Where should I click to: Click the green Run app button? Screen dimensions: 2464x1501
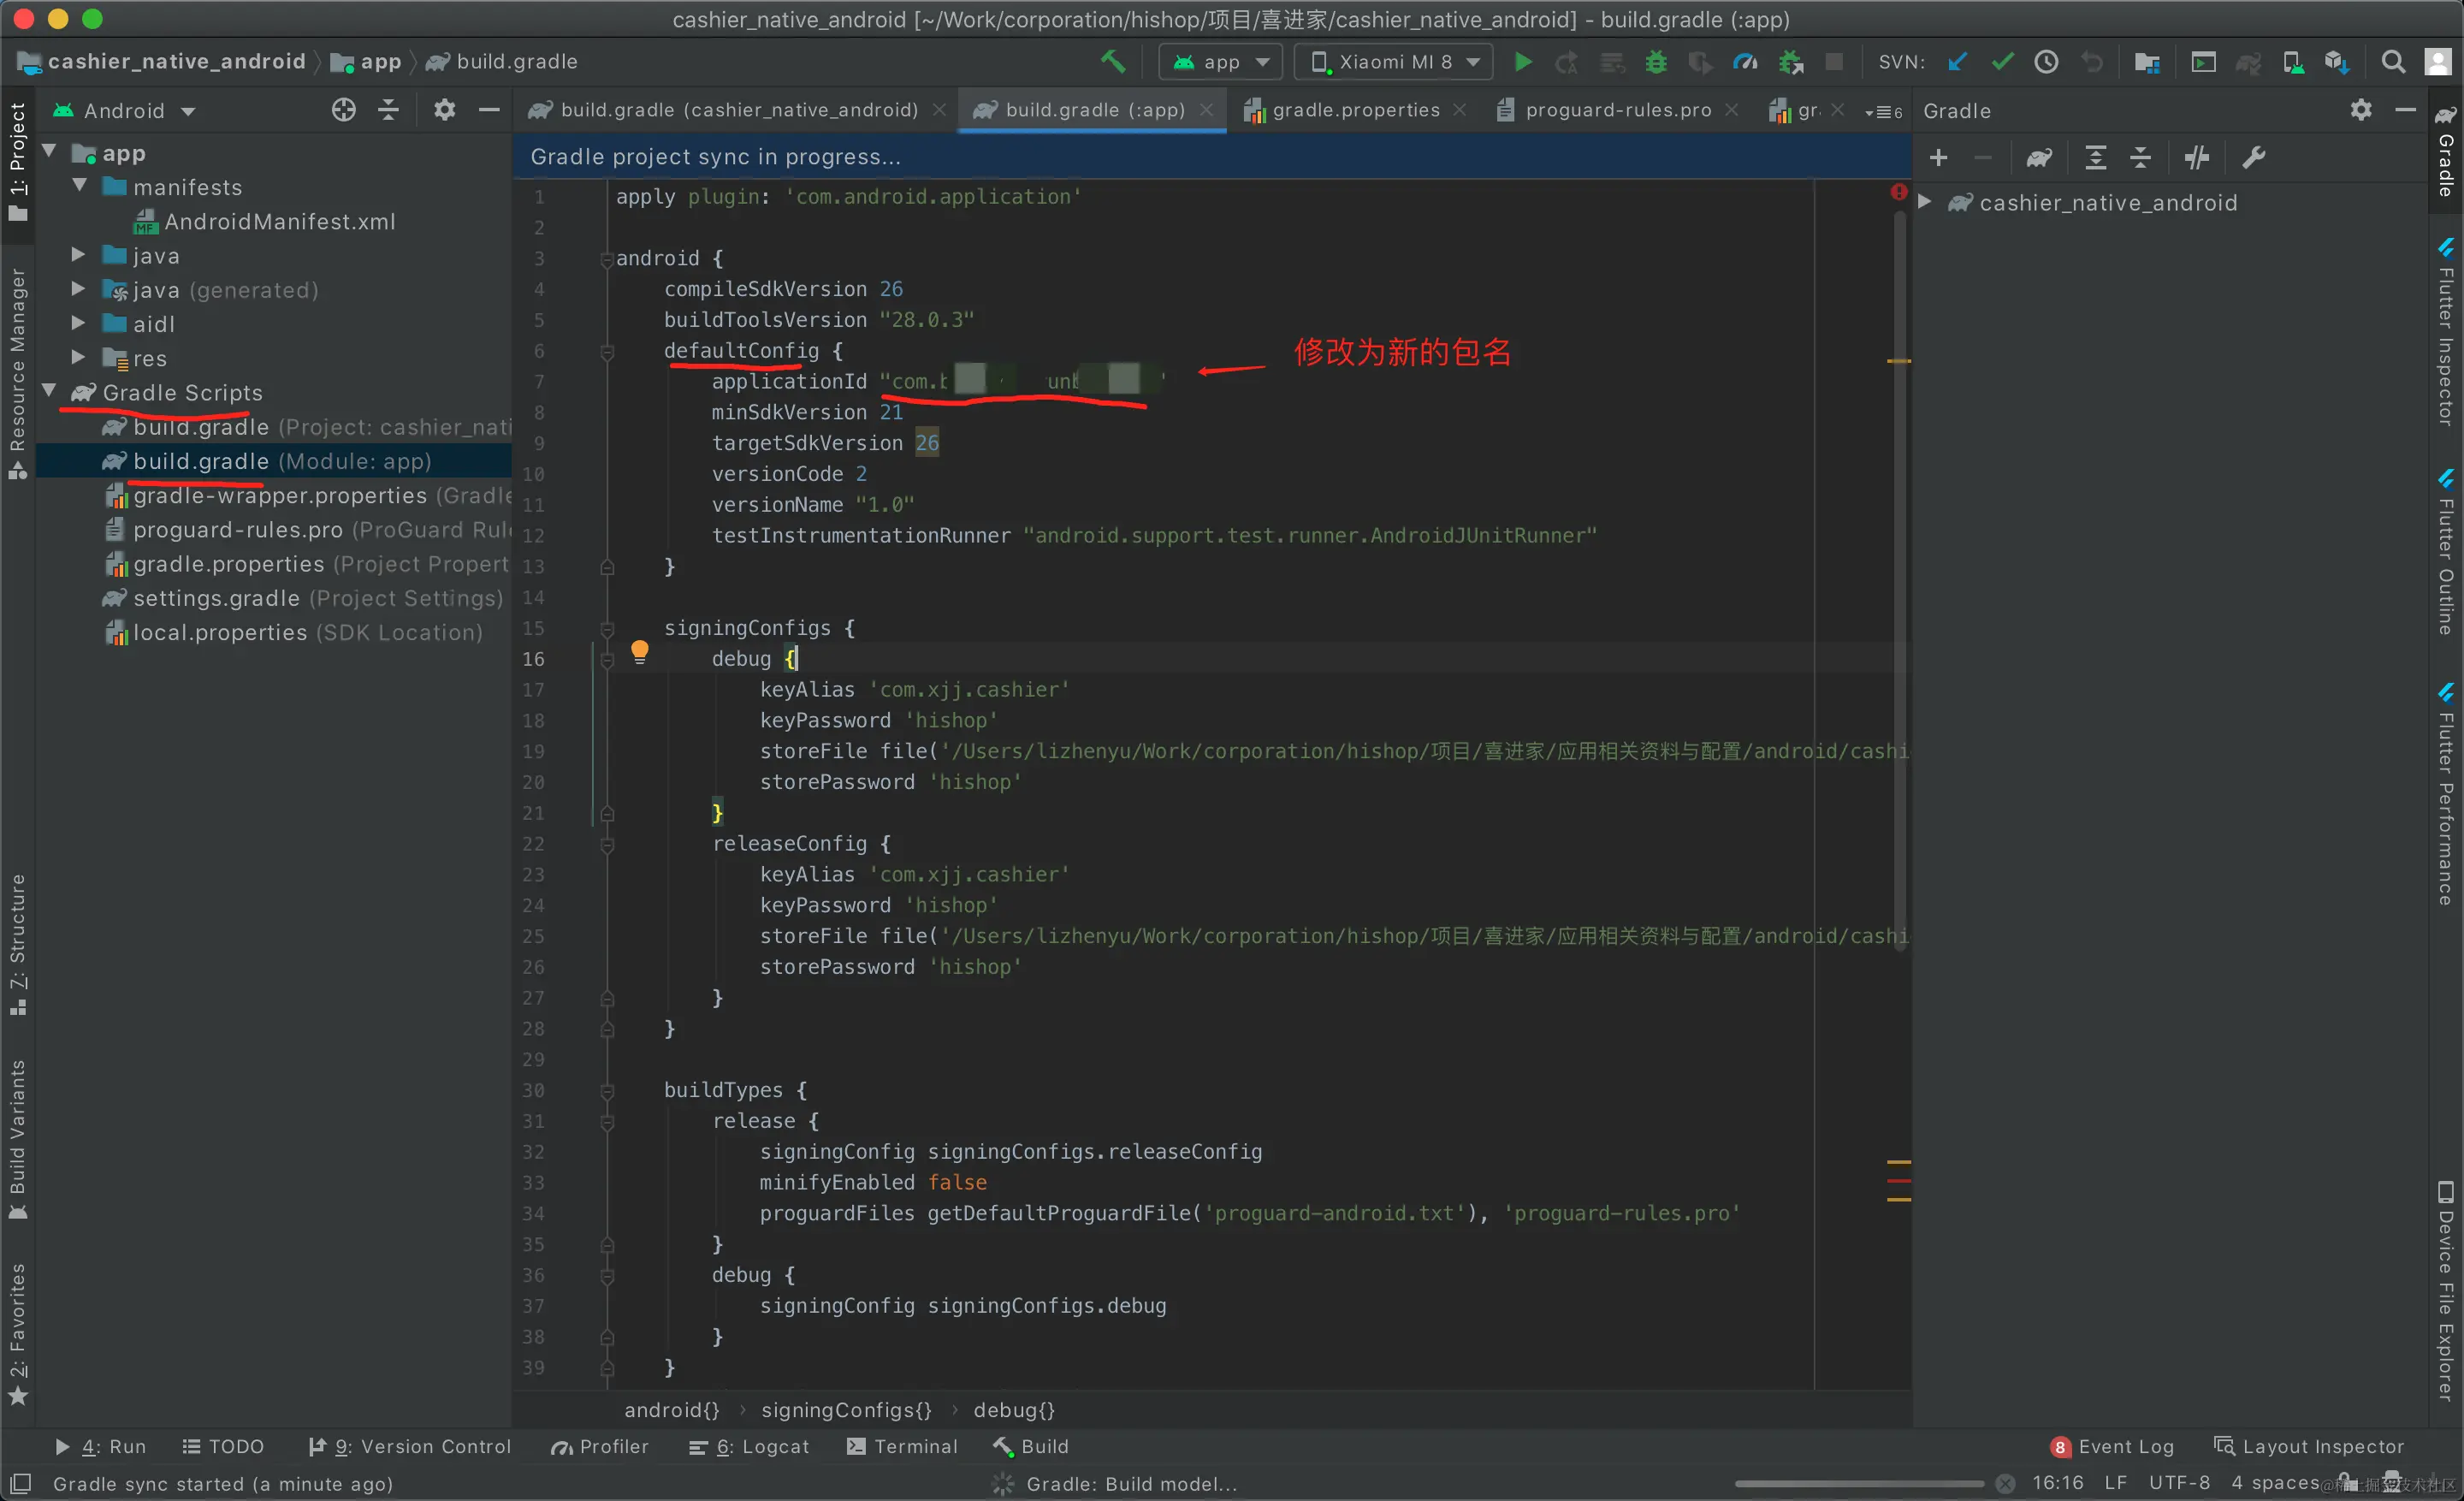tap(1522, 62)
